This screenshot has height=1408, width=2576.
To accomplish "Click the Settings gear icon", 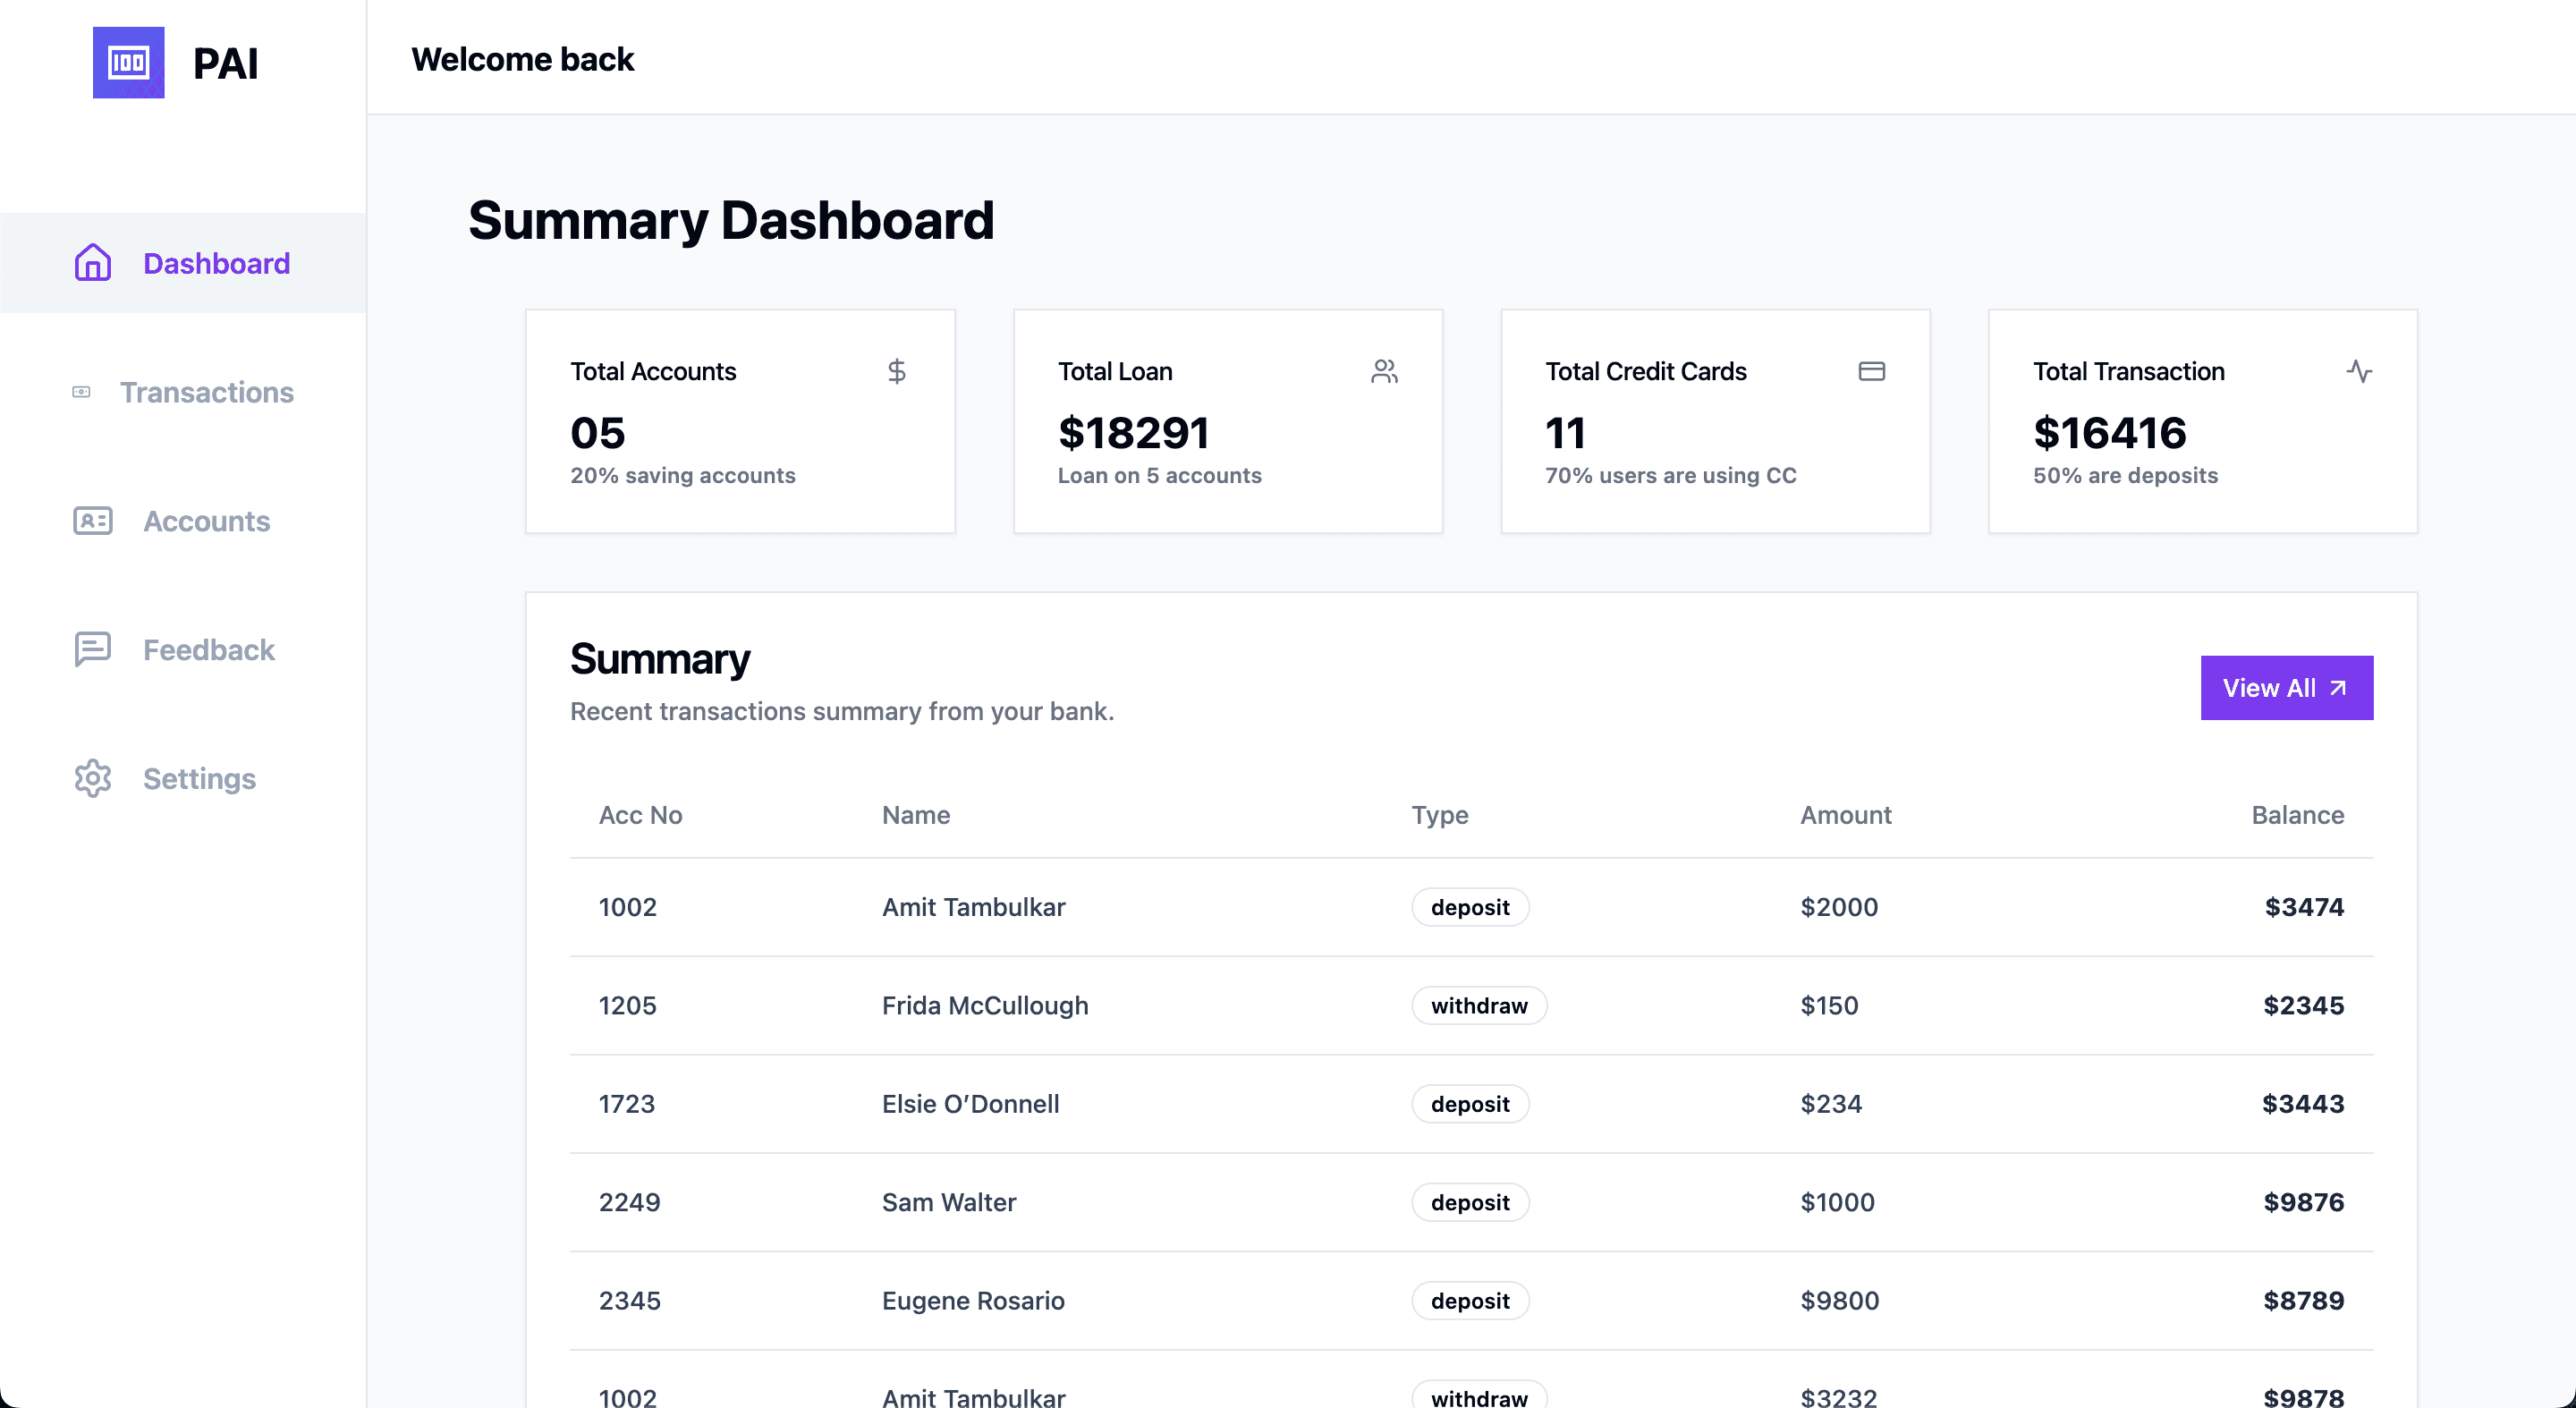I will click(90, 778).
